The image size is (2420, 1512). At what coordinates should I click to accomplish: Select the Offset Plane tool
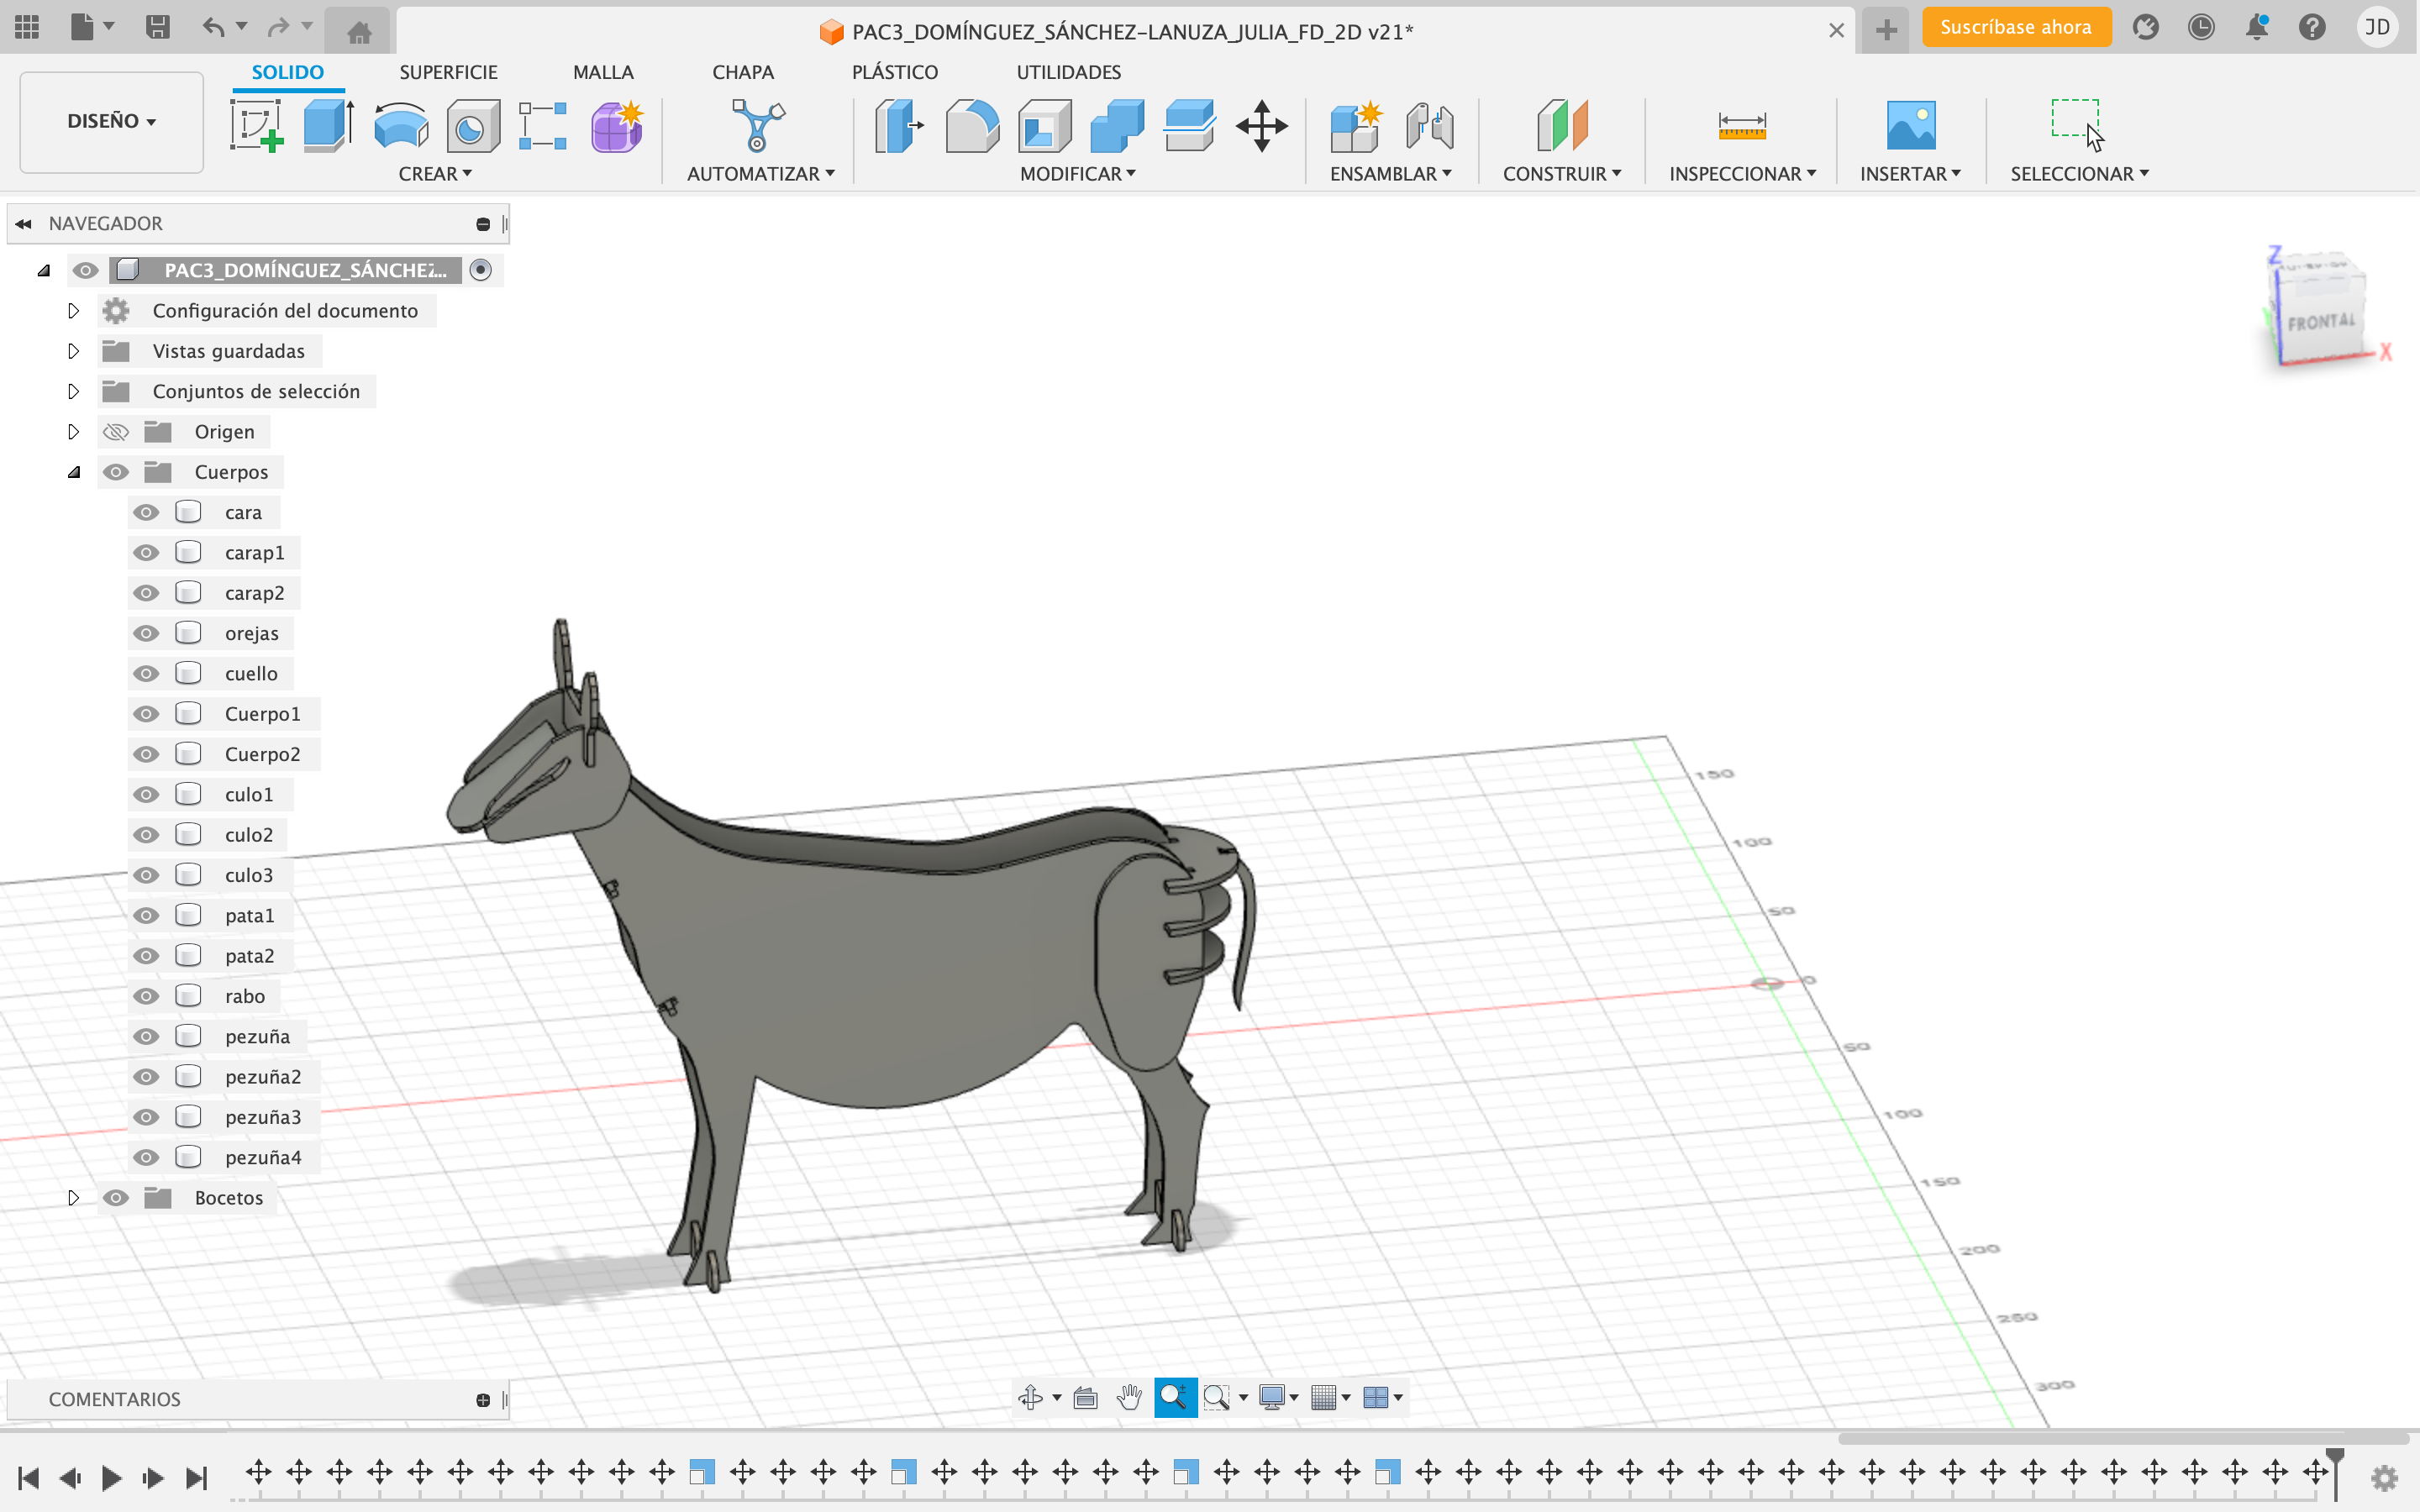(1562, 126)
